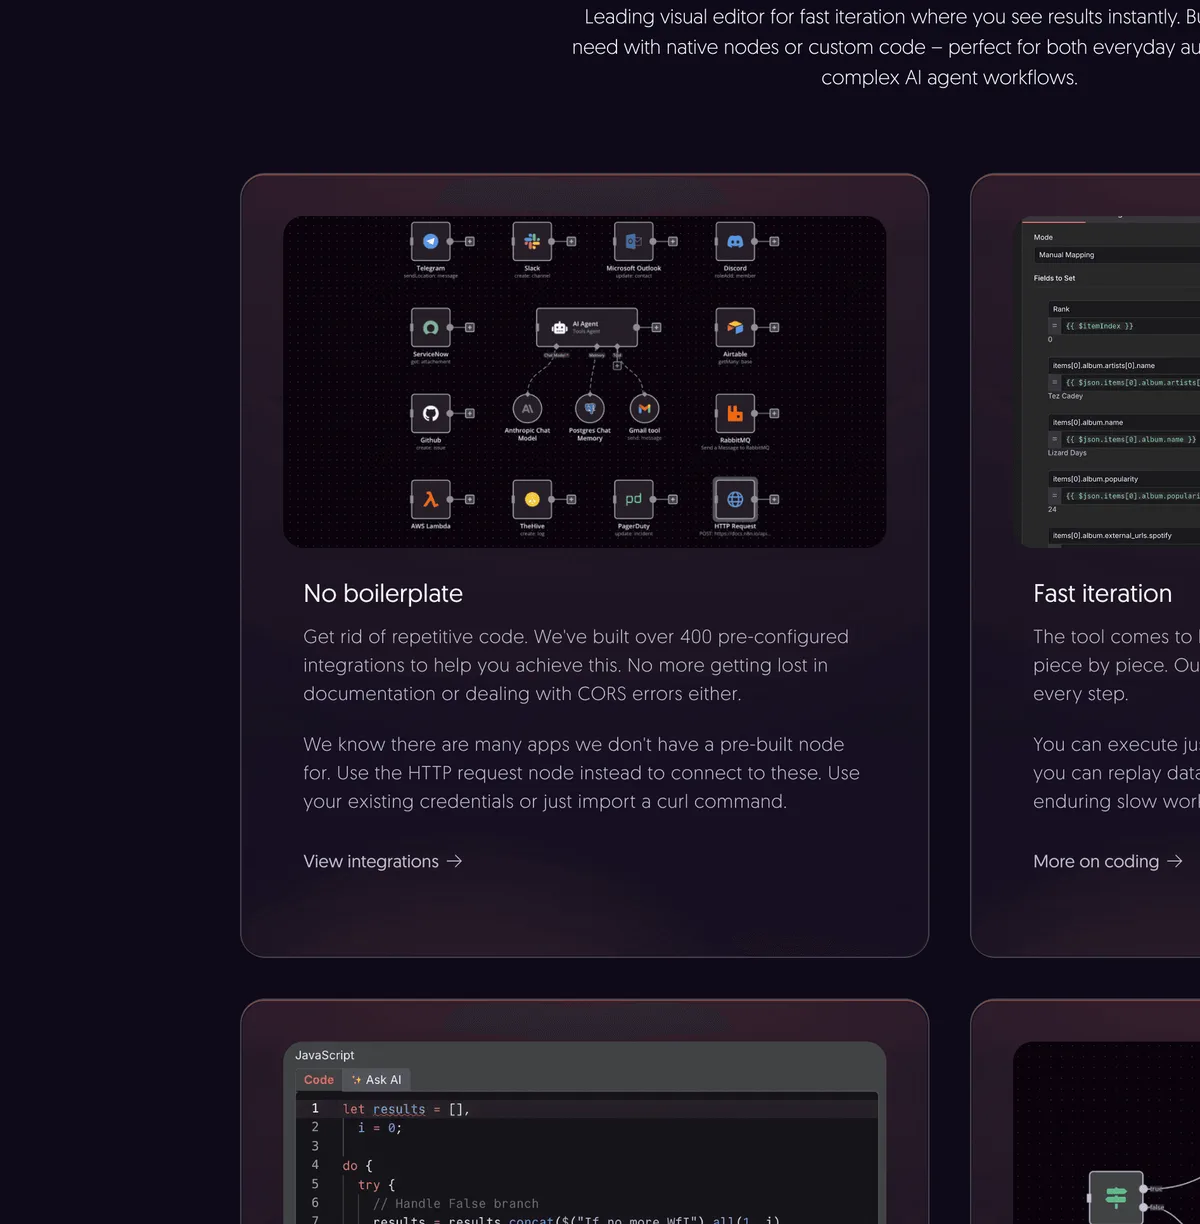
Task: Open the View integrations link
Action: point(383,861)
